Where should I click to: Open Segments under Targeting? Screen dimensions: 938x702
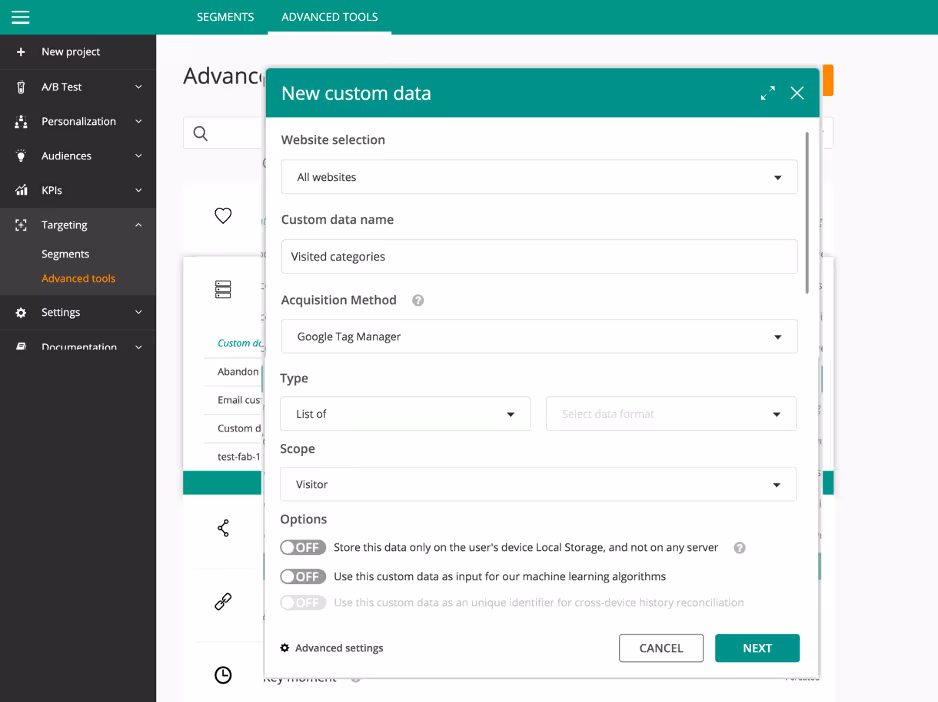[x=65, y=254]
